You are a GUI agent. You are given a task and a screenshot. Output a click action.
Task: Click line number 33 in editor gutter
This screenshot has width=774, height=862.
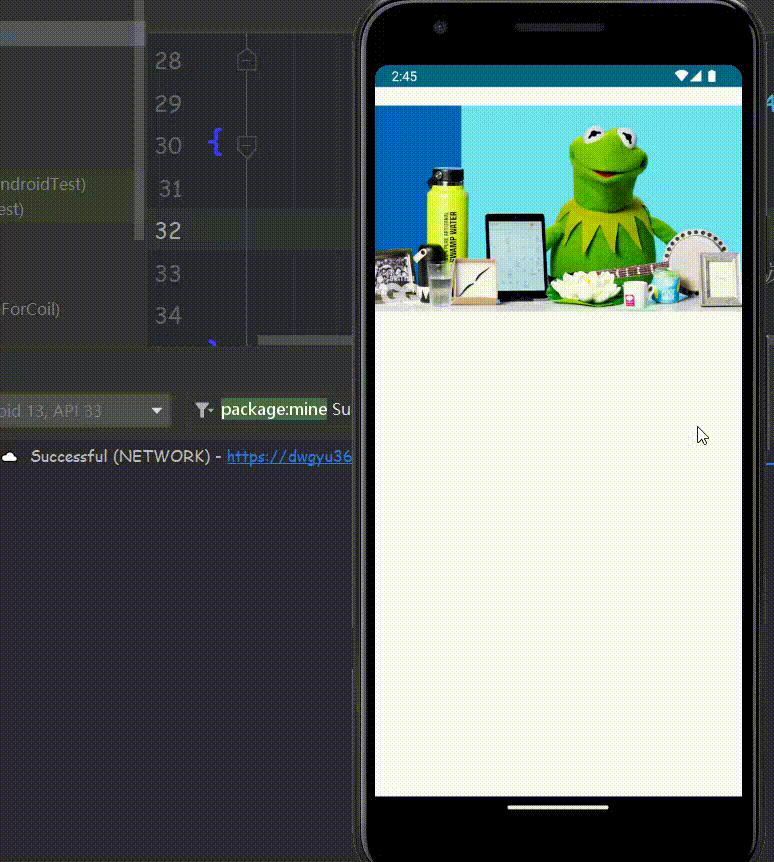click(168, 273)
